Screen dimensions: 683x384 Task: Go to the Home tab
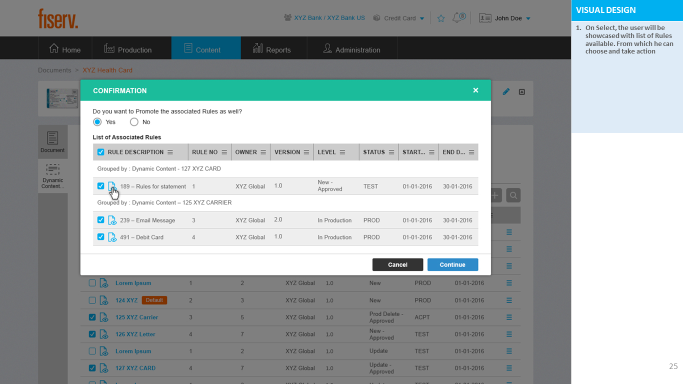click(x=65, y=49)
